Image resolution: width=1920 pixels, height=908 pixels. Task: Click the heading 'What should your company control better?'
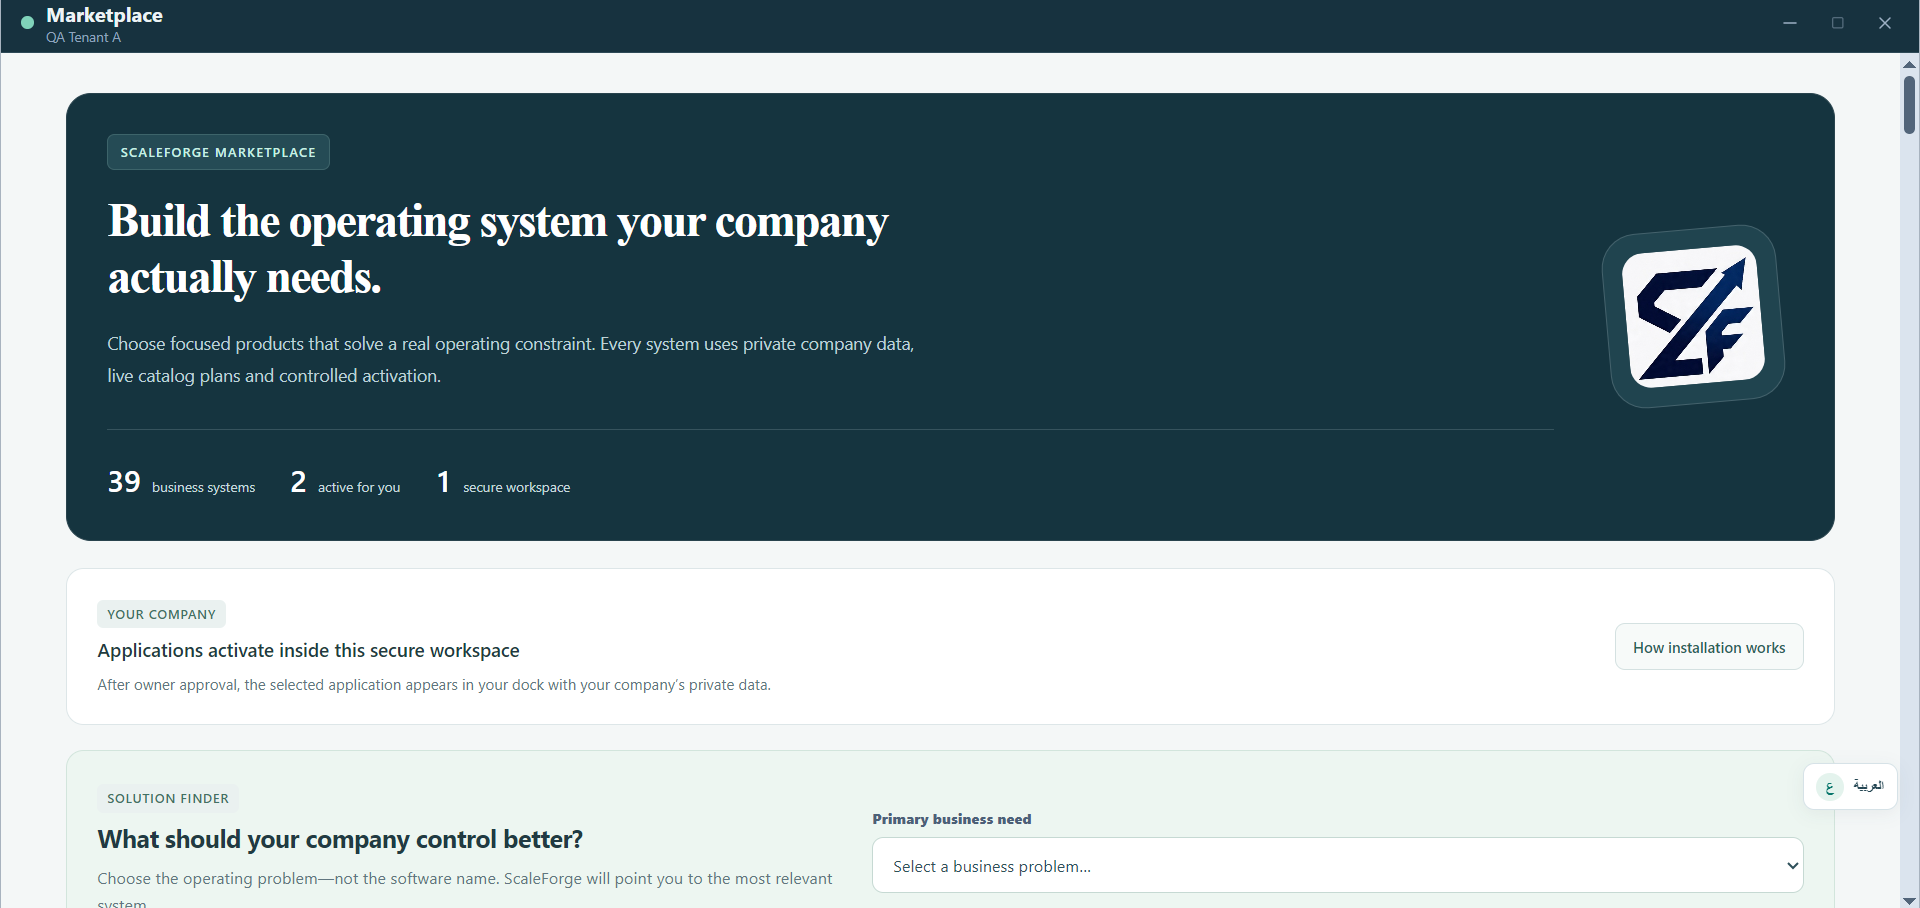pyautogui.click(x=340, y=839)
